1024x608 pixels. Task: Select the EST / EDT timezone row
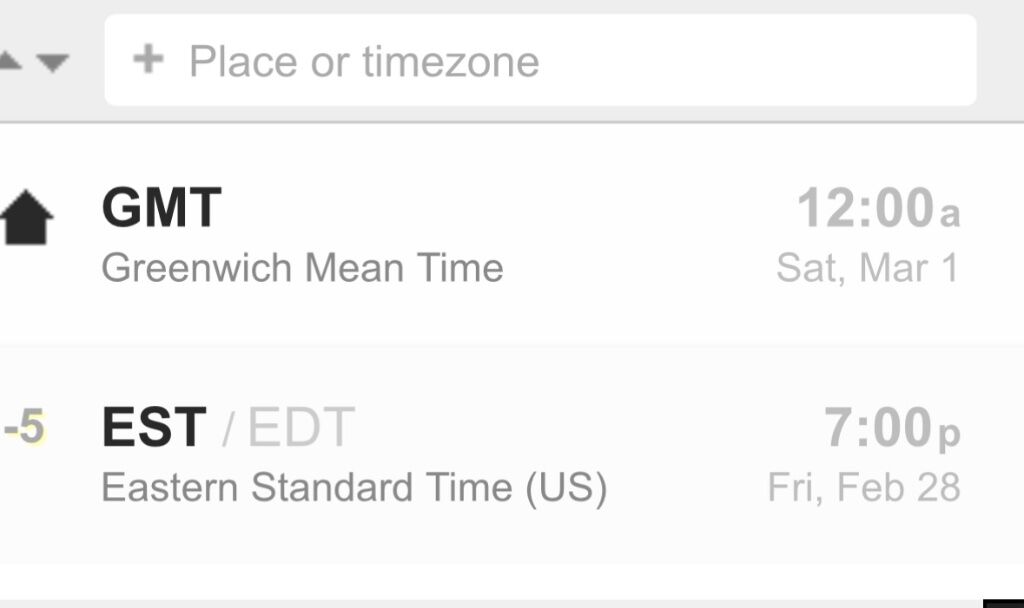click(x=512, y=455)
